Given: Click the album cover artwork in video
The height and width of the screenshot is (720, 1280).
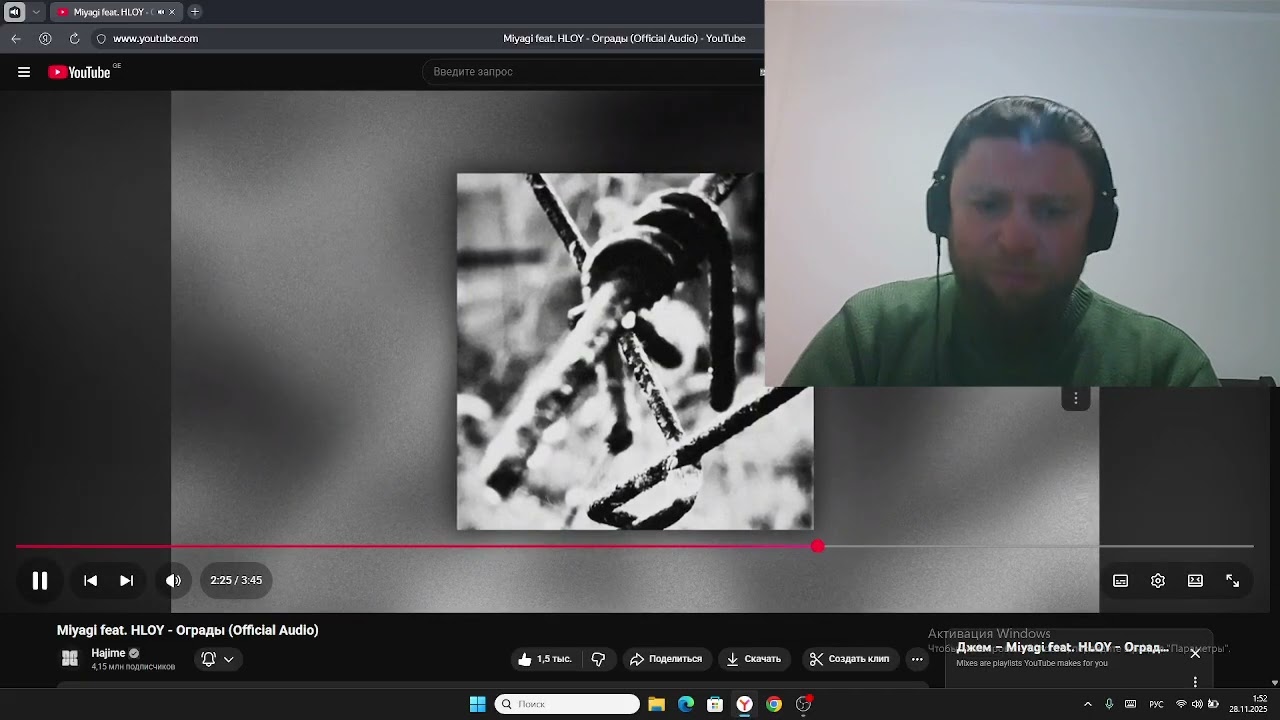Looking at the screenshot, I should pos(635,352).
